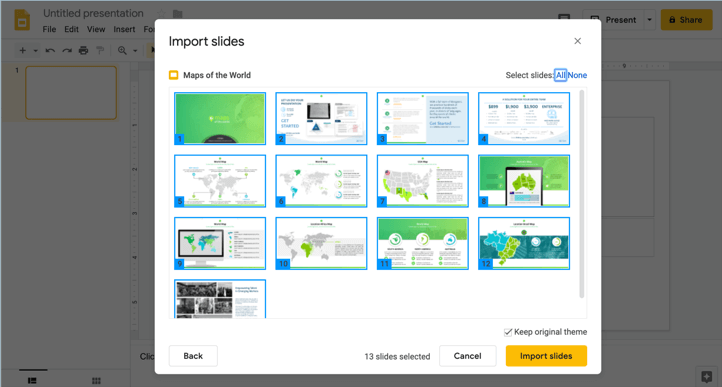Image resolution: width=722 pixels, height=387 pixels.
Task: Open filmstrip view icon at bottom left
Action: point(32,381)
